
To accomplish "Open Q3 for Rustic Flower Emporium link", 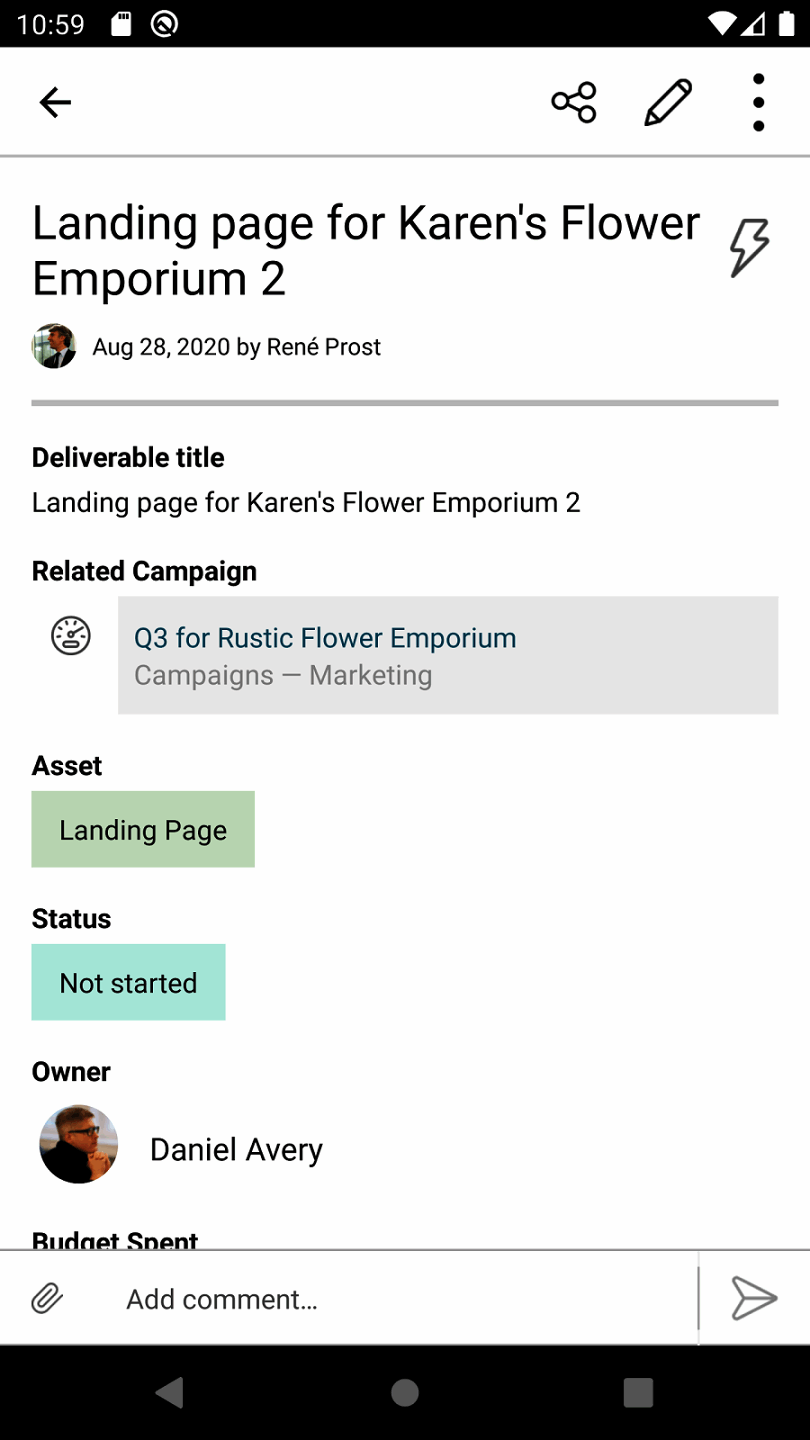I will click(x=325, y=638).
